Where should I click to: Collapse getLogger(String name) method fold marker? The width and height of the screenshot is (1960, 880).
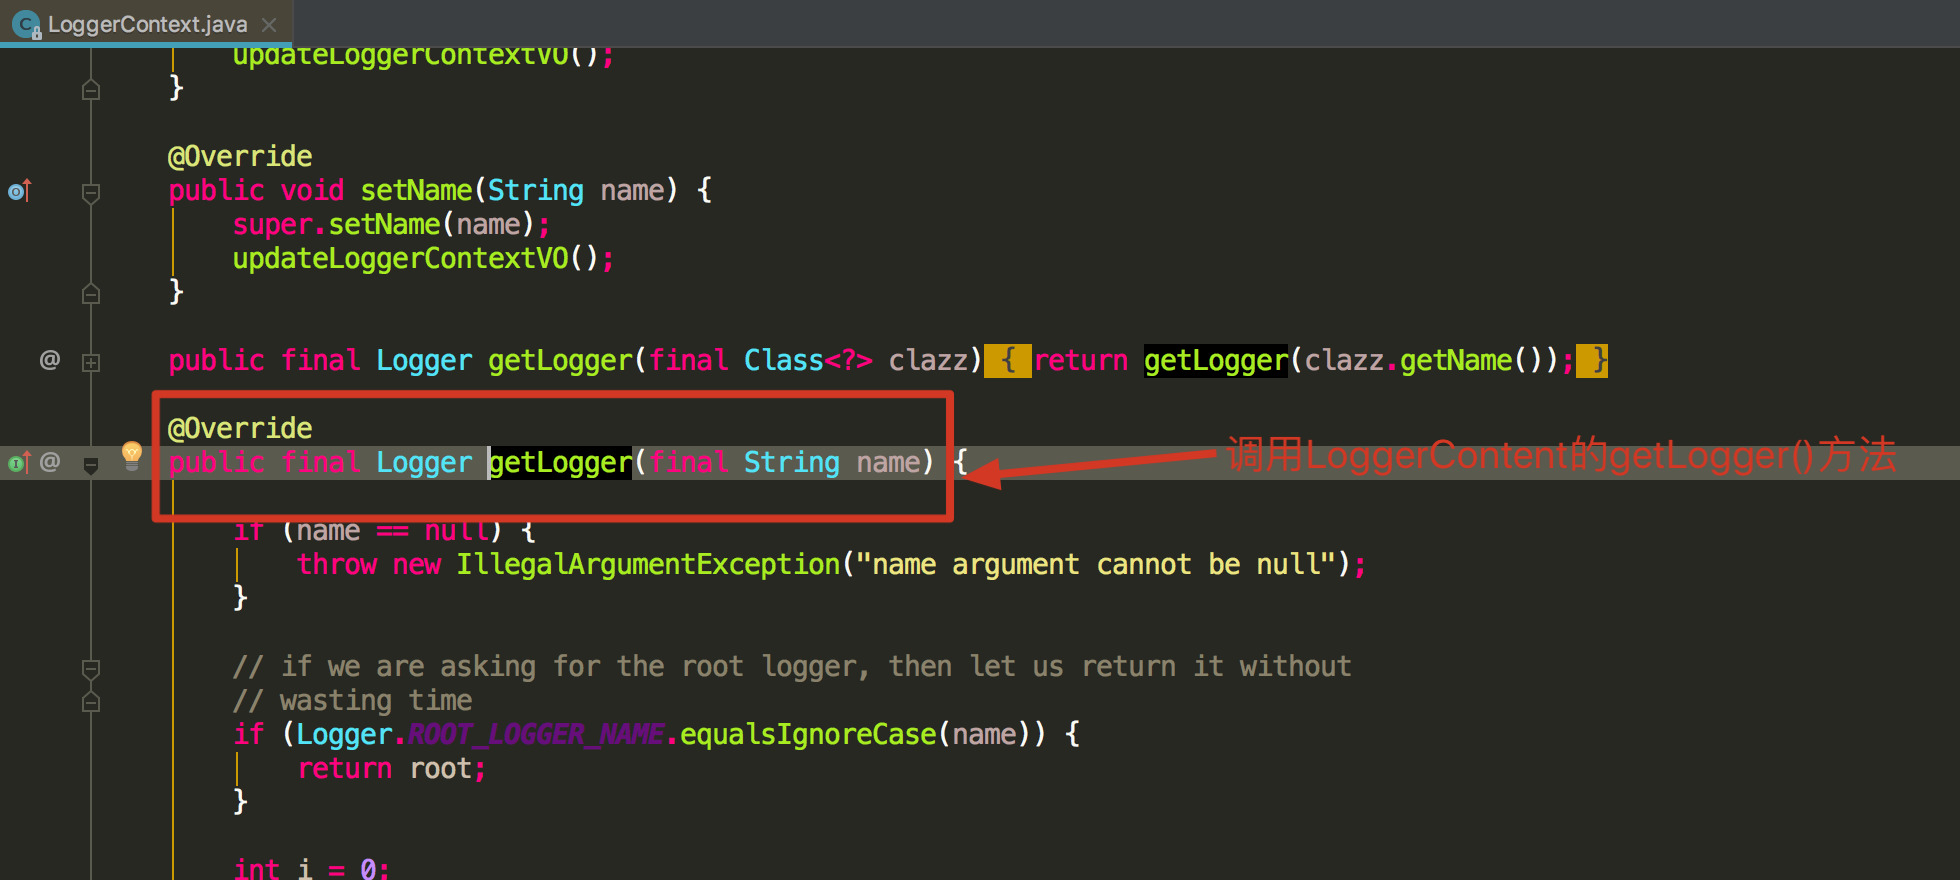click(x=91, y=465)
